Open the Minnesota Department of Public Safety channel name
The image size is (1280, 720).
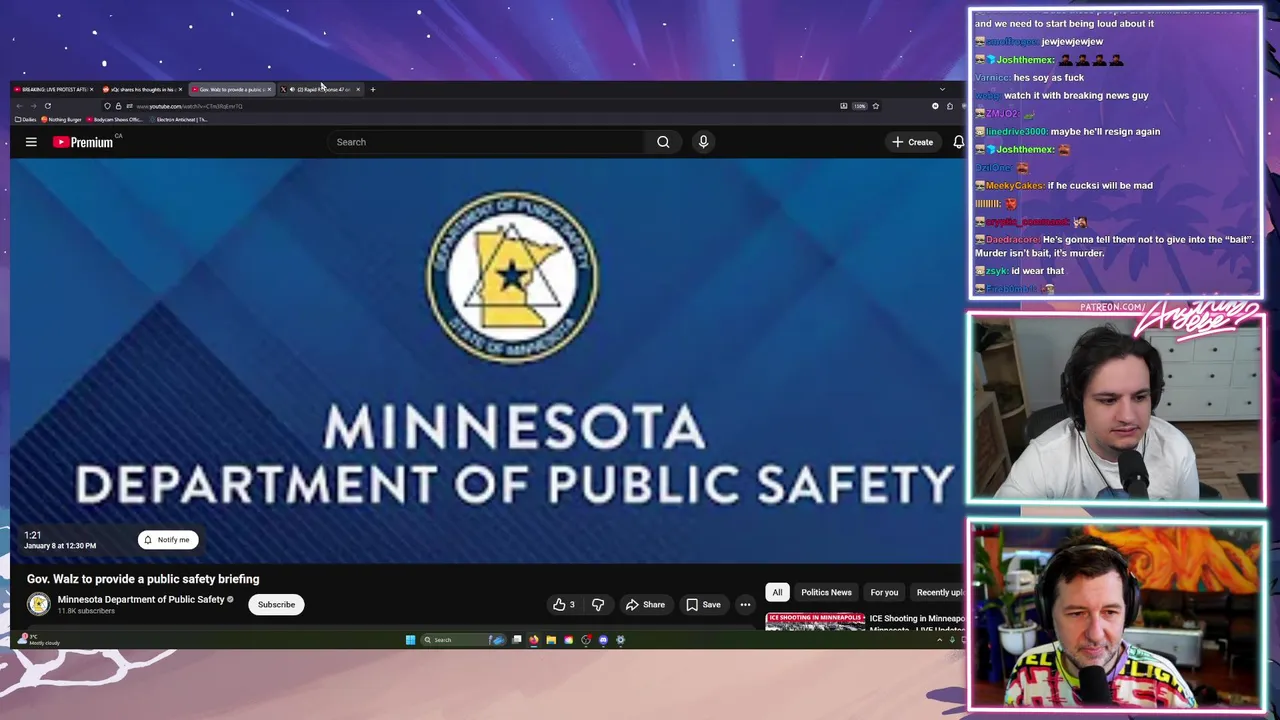click(x=141, y=599)
